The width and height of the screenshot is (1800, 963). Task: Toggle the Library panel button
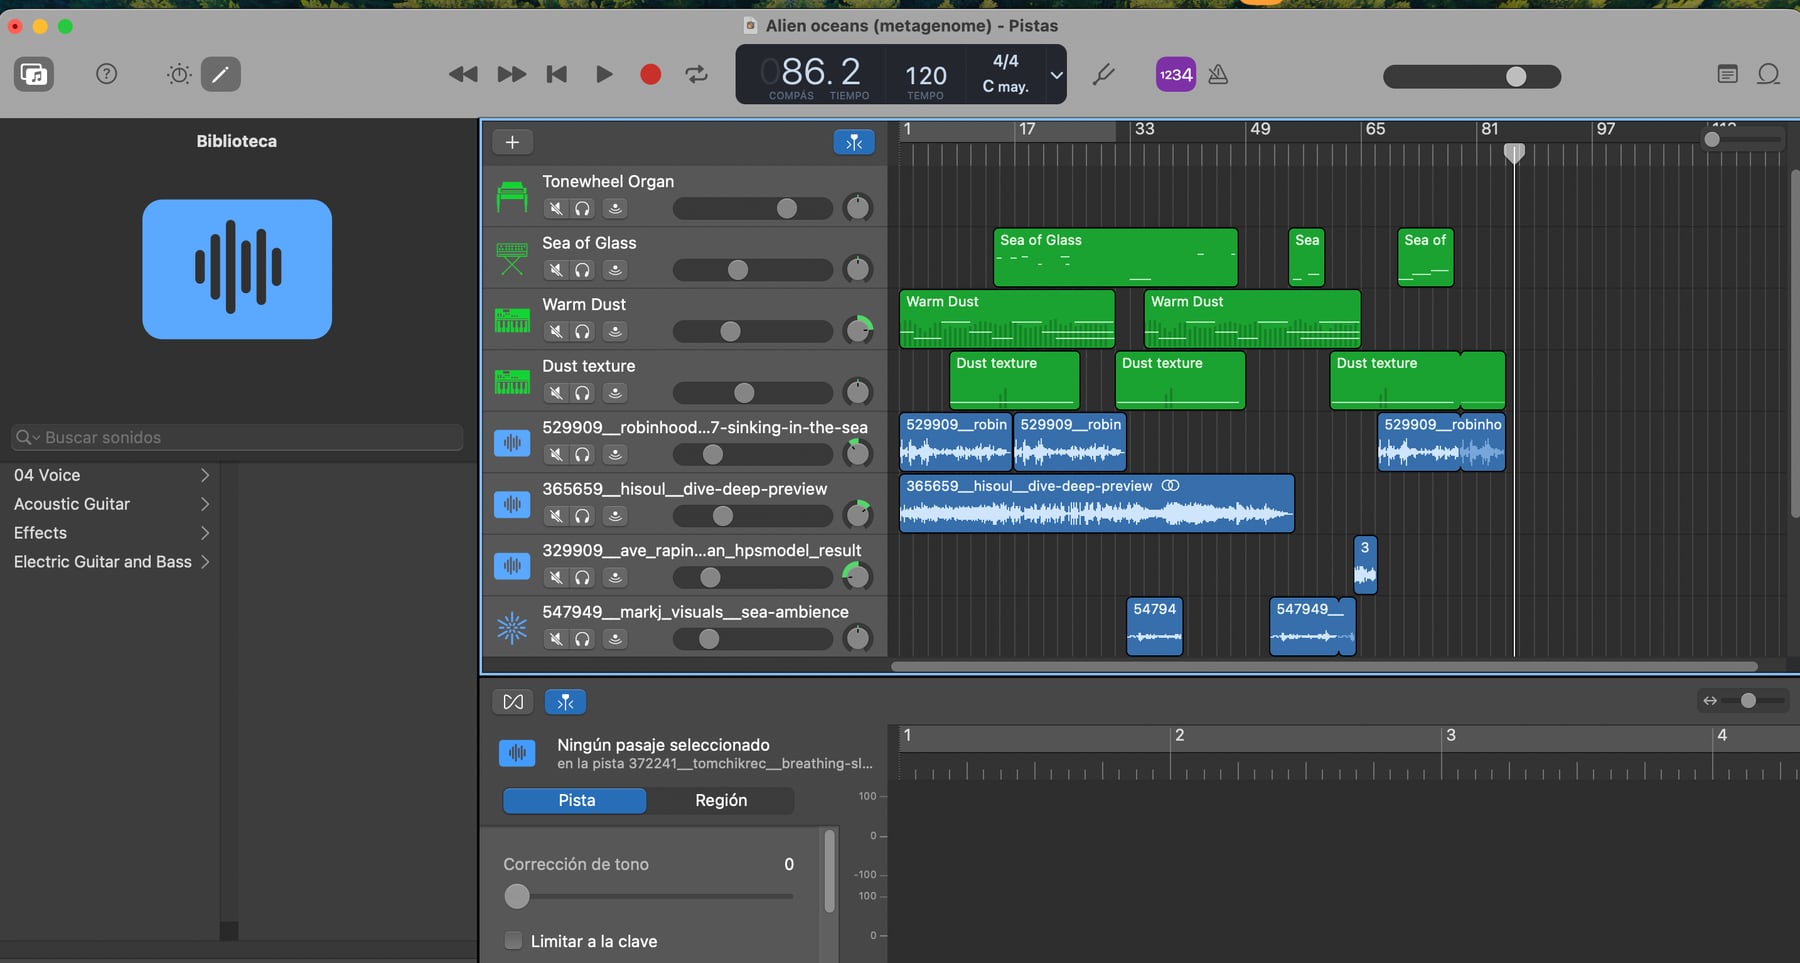click(x=34, y=74)
